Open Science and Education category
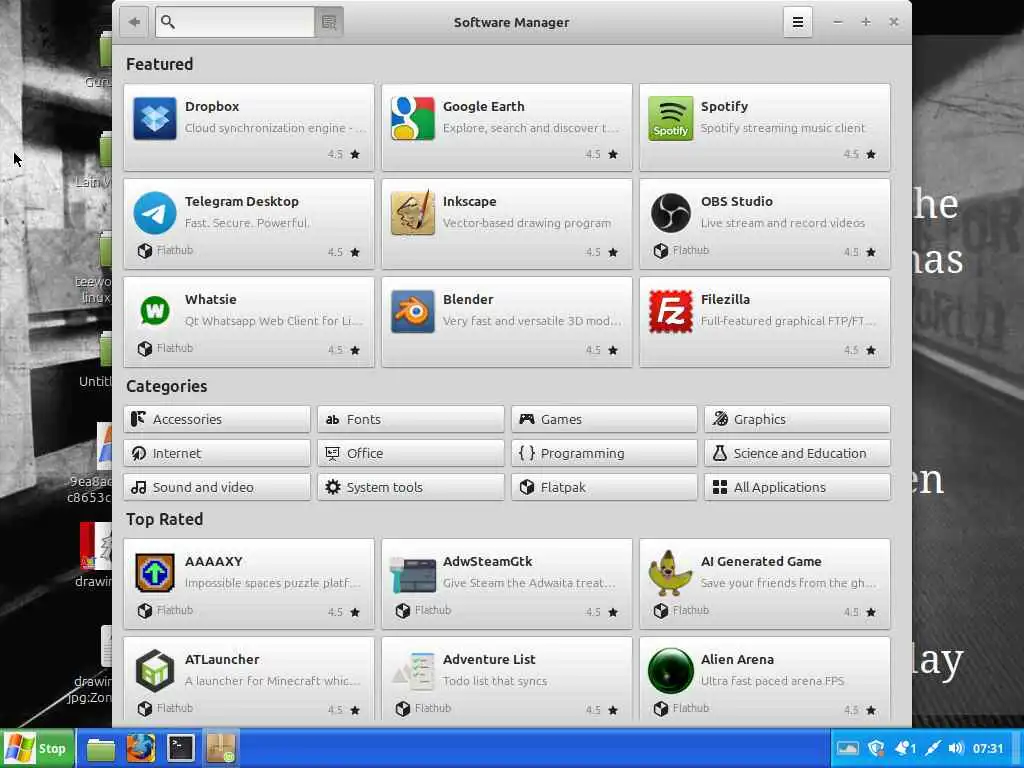Image resolution: width=1024 pixels, height=768 pixels. coord(797,453)
